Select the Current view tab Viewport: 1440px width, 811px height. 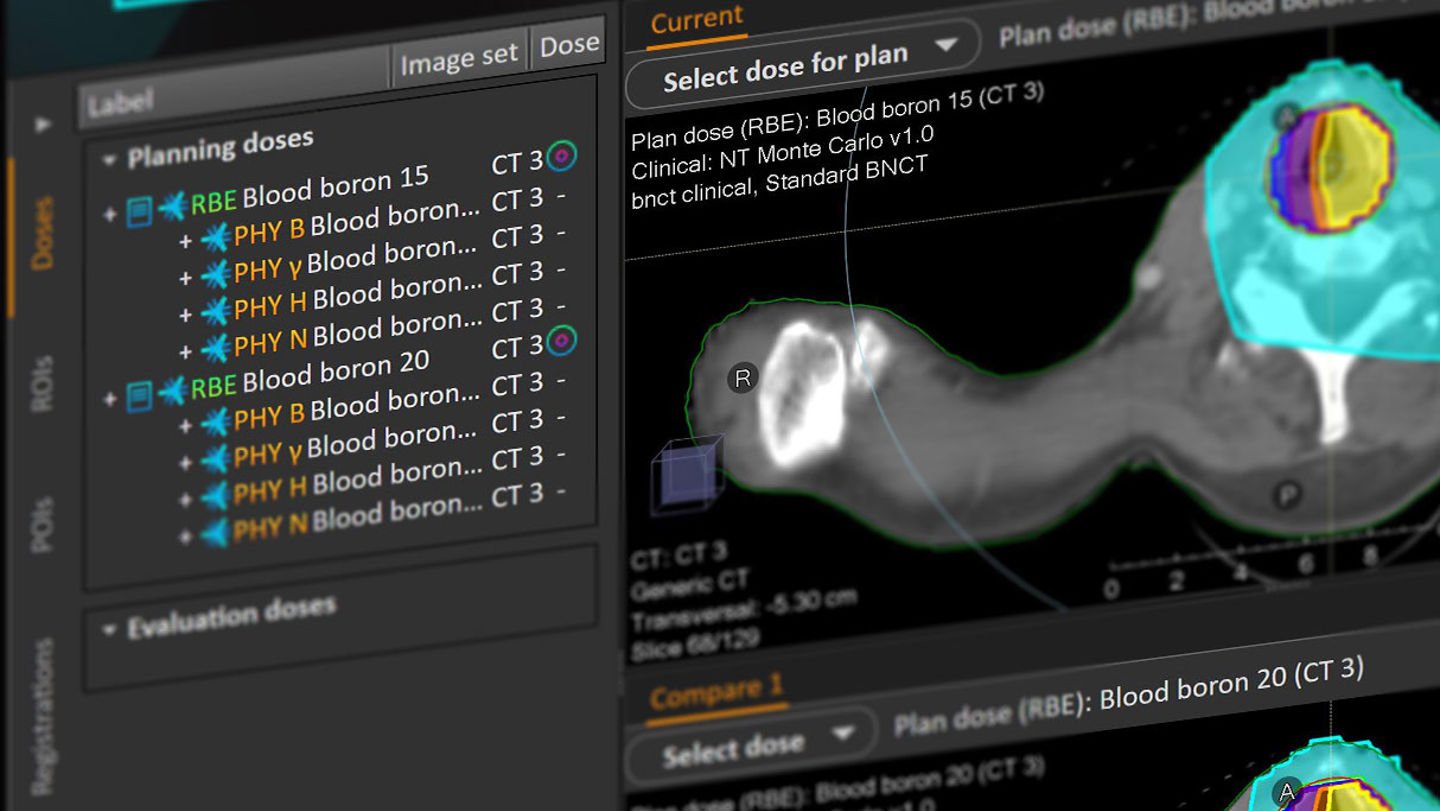coord(697,20)
